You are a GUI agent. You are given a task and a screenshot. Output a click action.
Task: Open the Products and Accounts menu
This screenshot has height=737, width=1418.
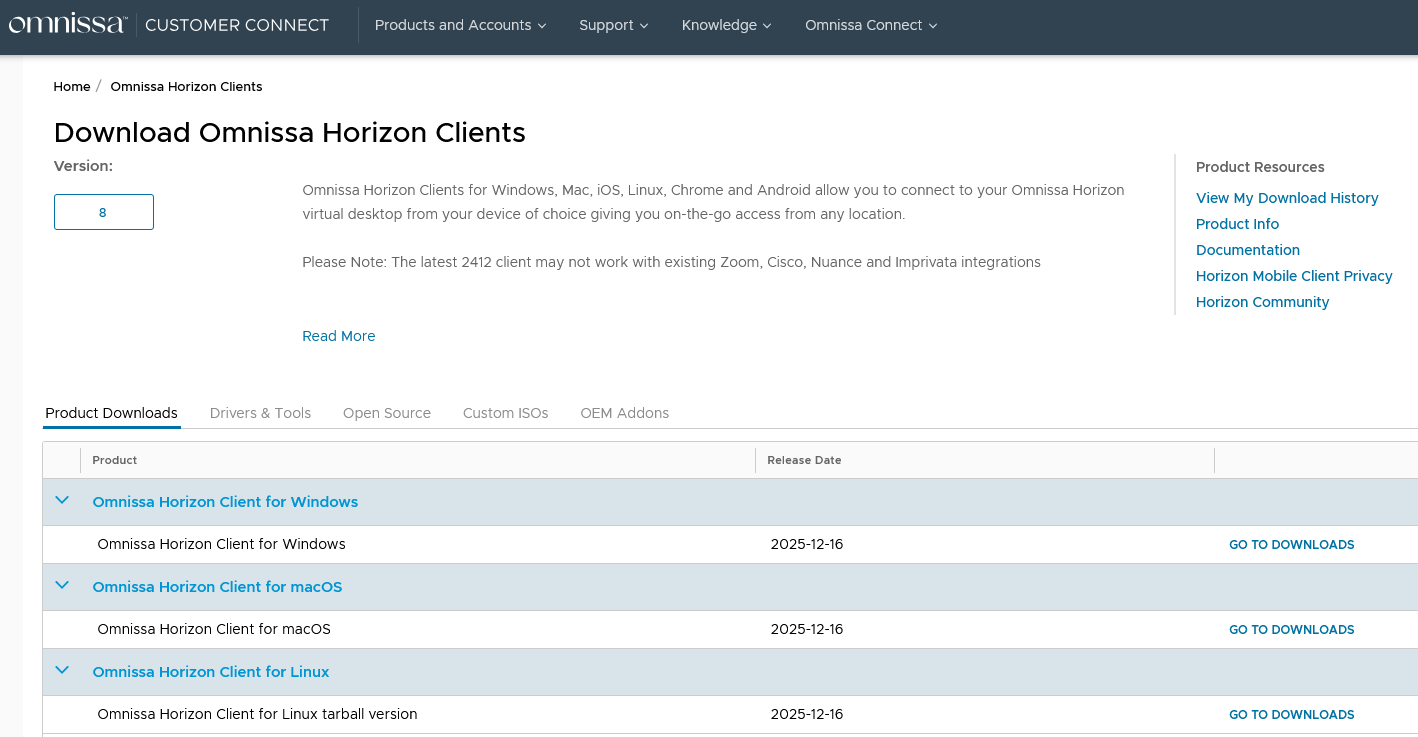(x=460, y=25)
